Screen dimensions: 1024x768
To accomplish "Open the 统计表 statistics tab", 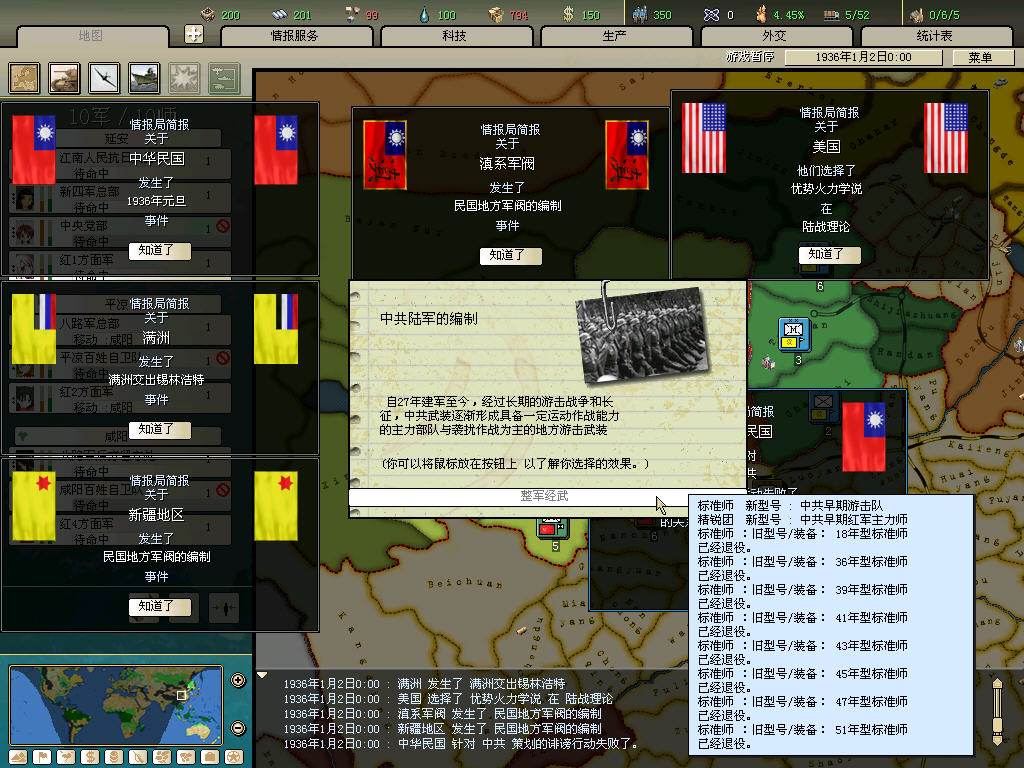I will [935, 36].
